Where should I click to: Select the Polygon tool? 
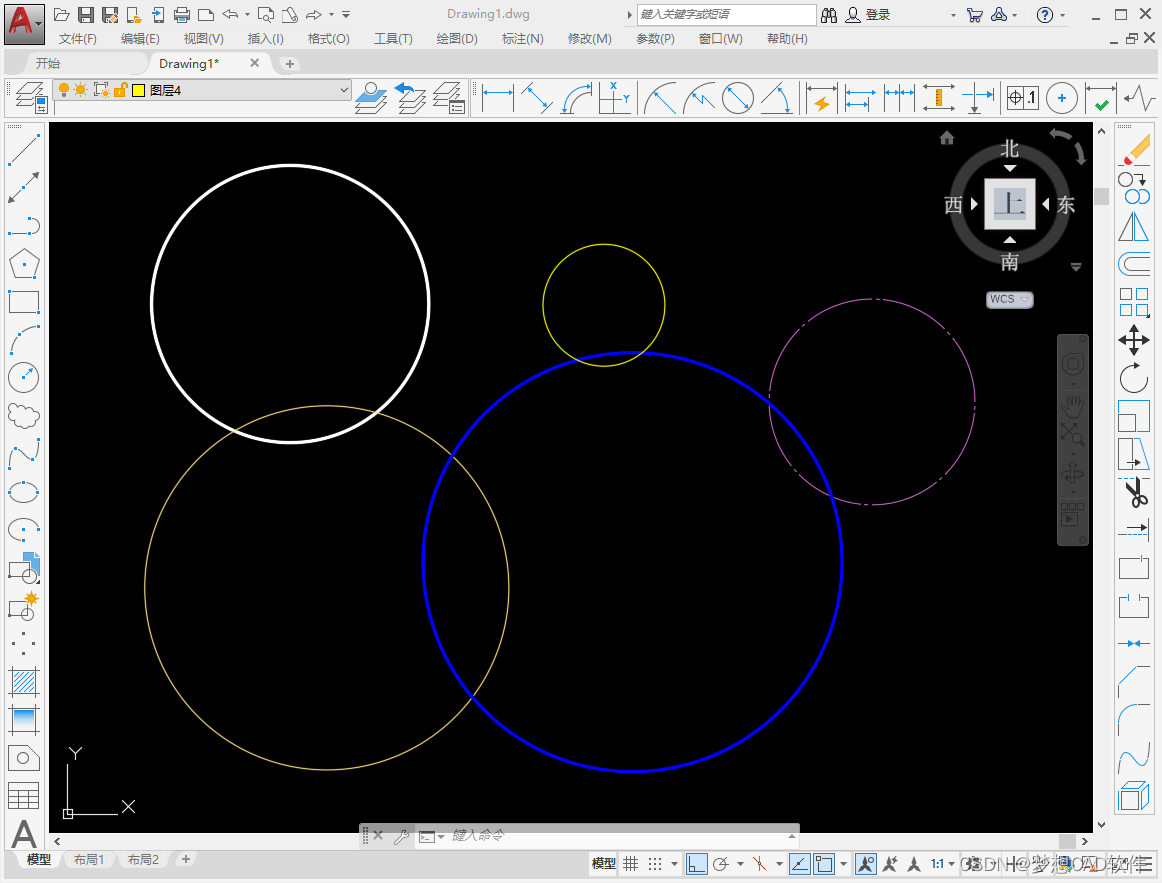[24, 264]
